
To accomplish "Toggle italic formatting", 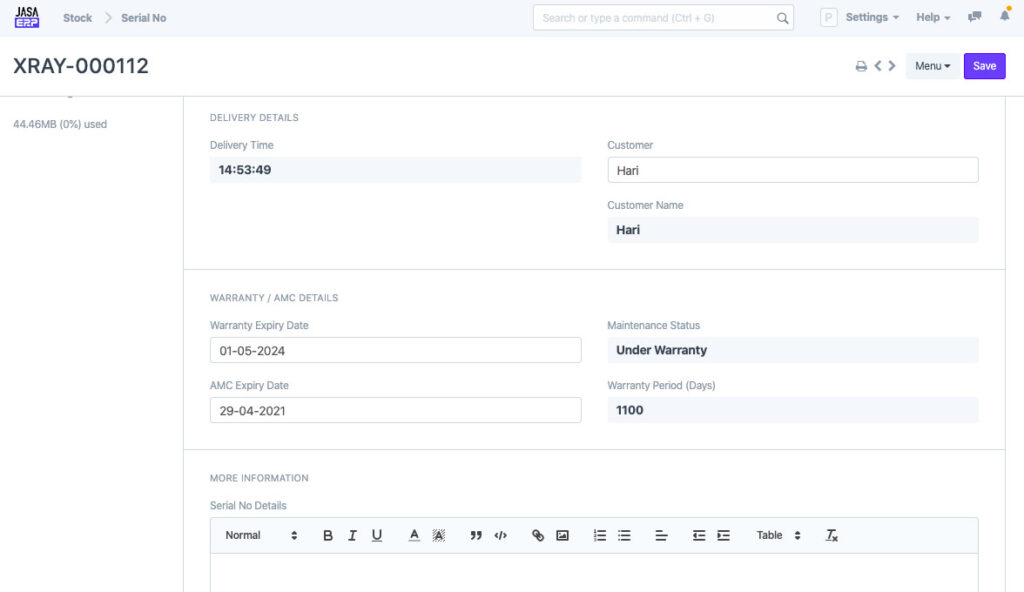I will point(352,536).
